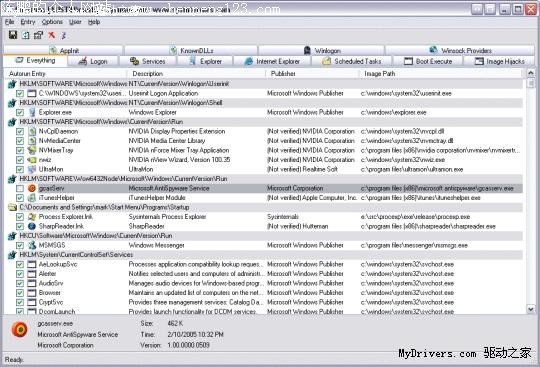Open the User menu
The height and width of the screenshot is (367, 540).
pyautogui.click(x=75, y=22)
